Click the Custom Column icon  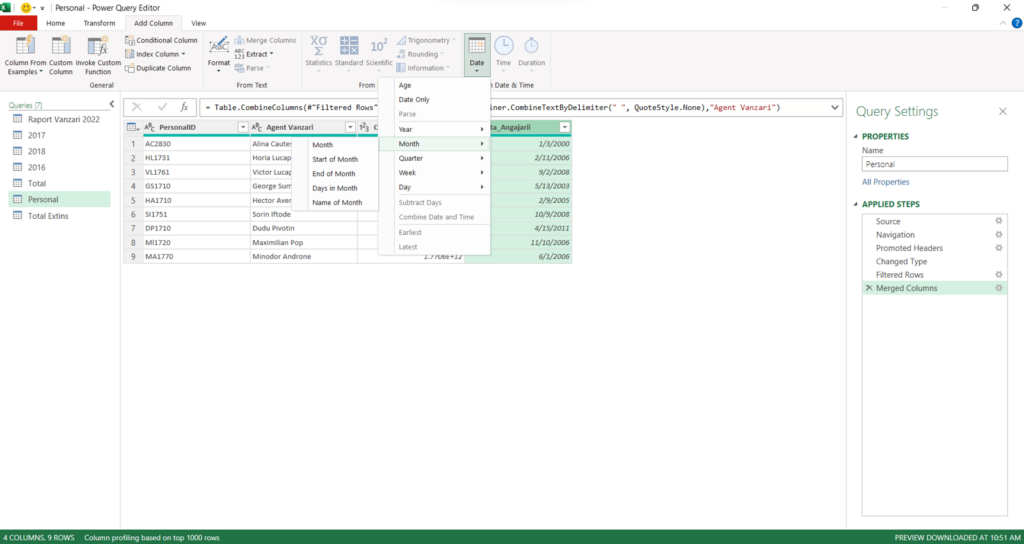pos(61,46)
